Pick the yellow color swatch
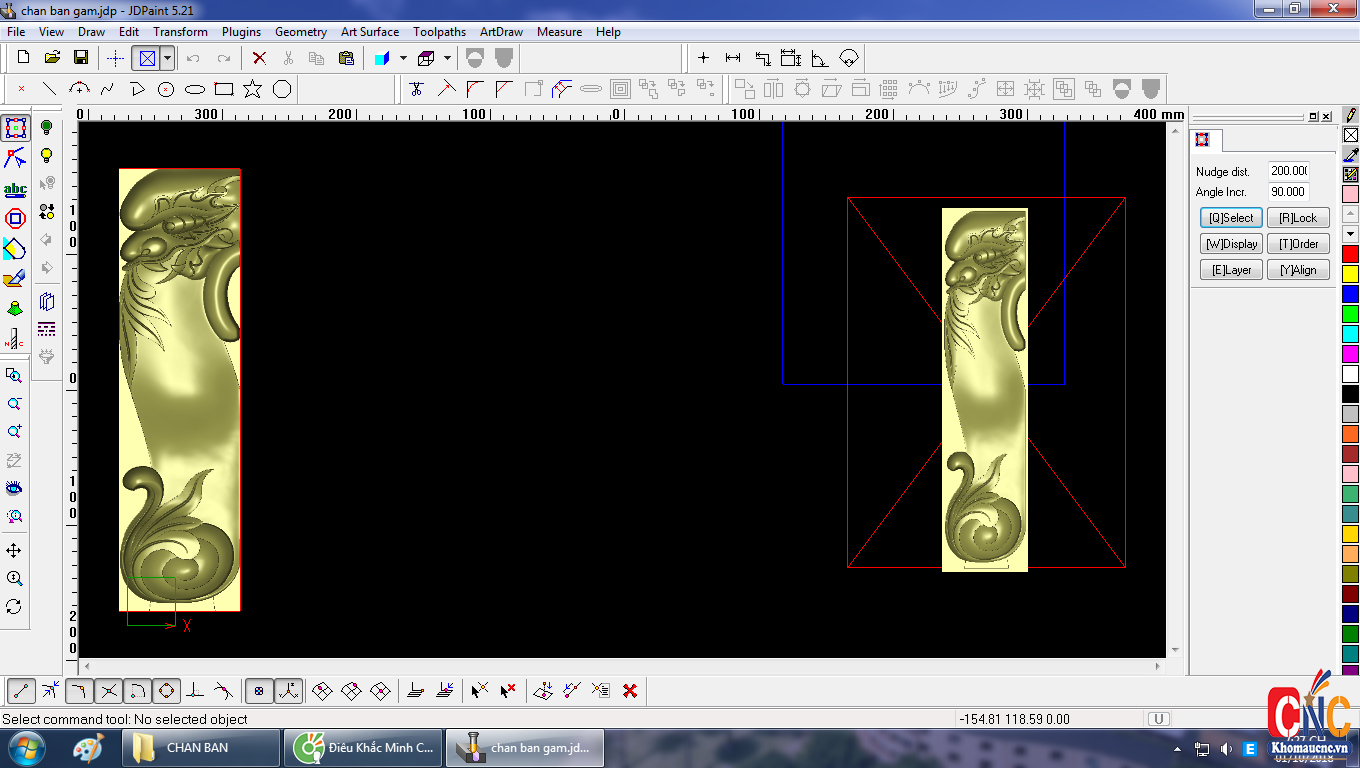This screenshot has width=1360, height=768. click(1350, 273)
